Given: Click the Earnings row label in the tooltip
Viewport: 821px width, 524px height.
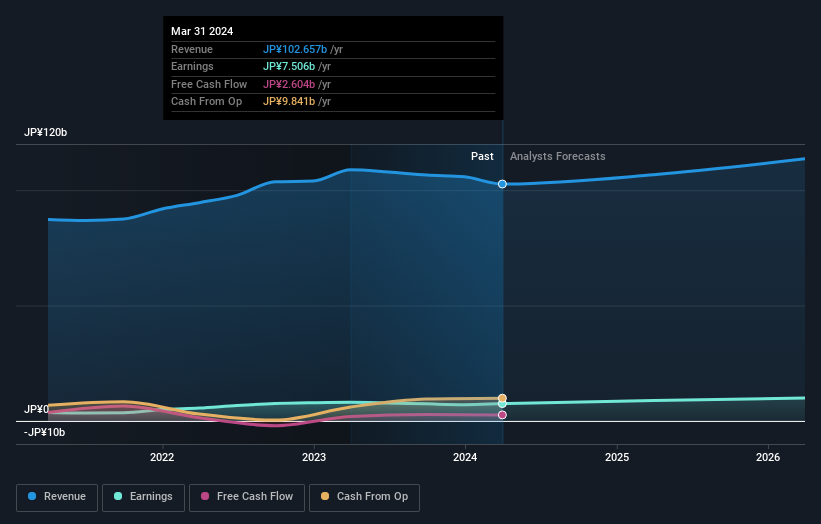Looking at the screenshot, I should point(192,66).
